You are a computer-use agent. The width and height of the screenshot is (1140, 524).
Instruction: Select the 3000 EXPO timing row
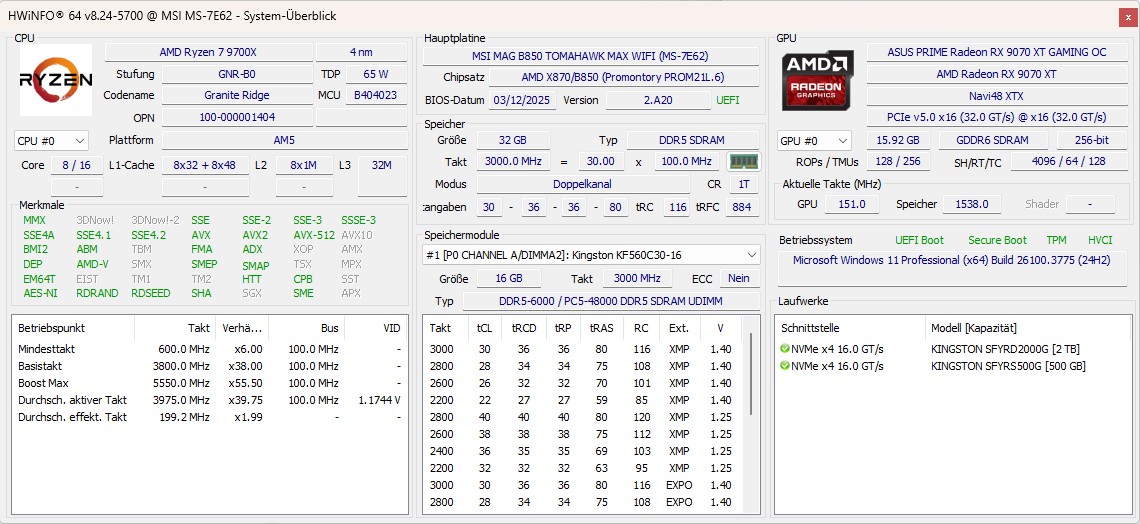click(x=585, y=485)
